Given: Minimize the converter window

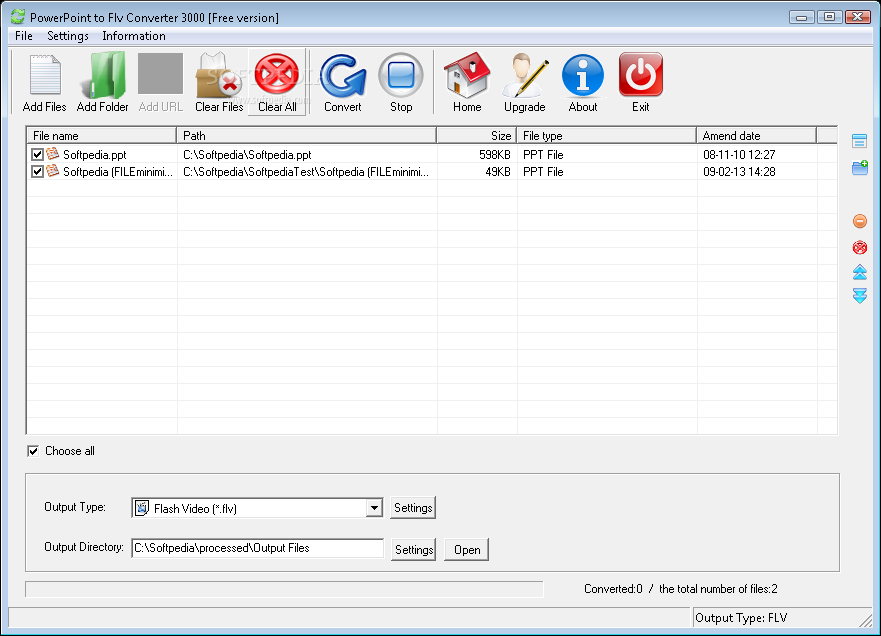Looking at the screenshot, I should click(x=801, y=17).
